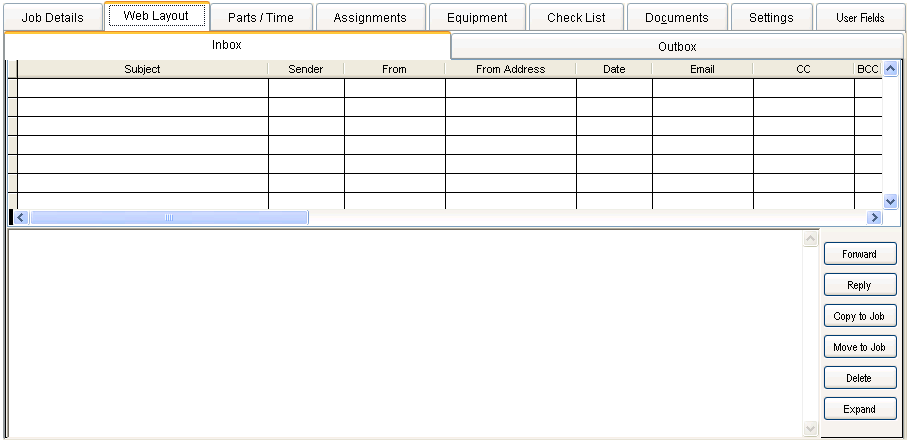Delete the selected email message
The image size is (907, 443).
tap(859, 378)
